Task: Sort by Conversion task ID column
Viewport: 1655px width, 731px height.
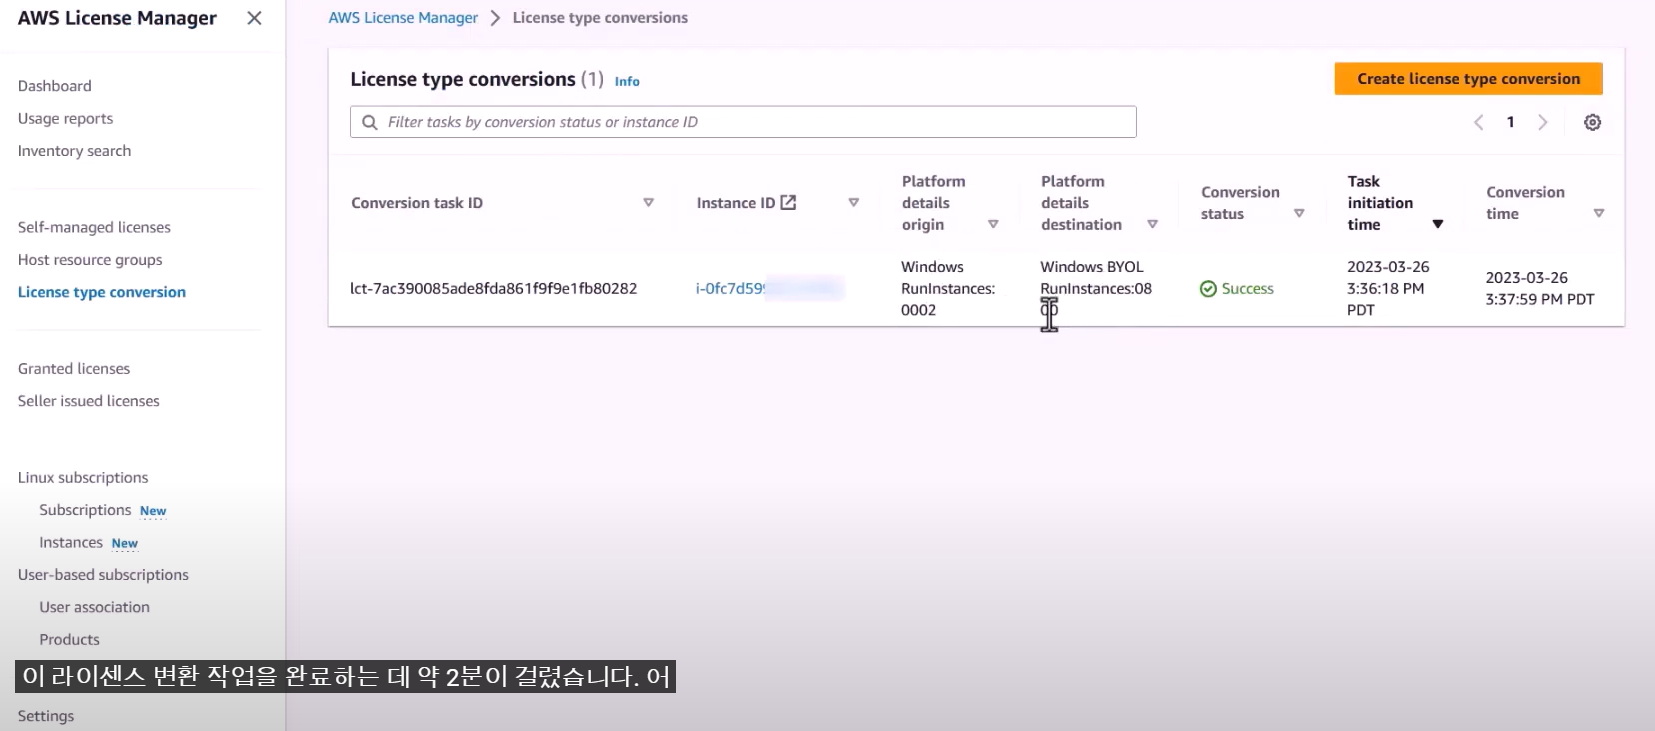Action: tap(648, 202)
